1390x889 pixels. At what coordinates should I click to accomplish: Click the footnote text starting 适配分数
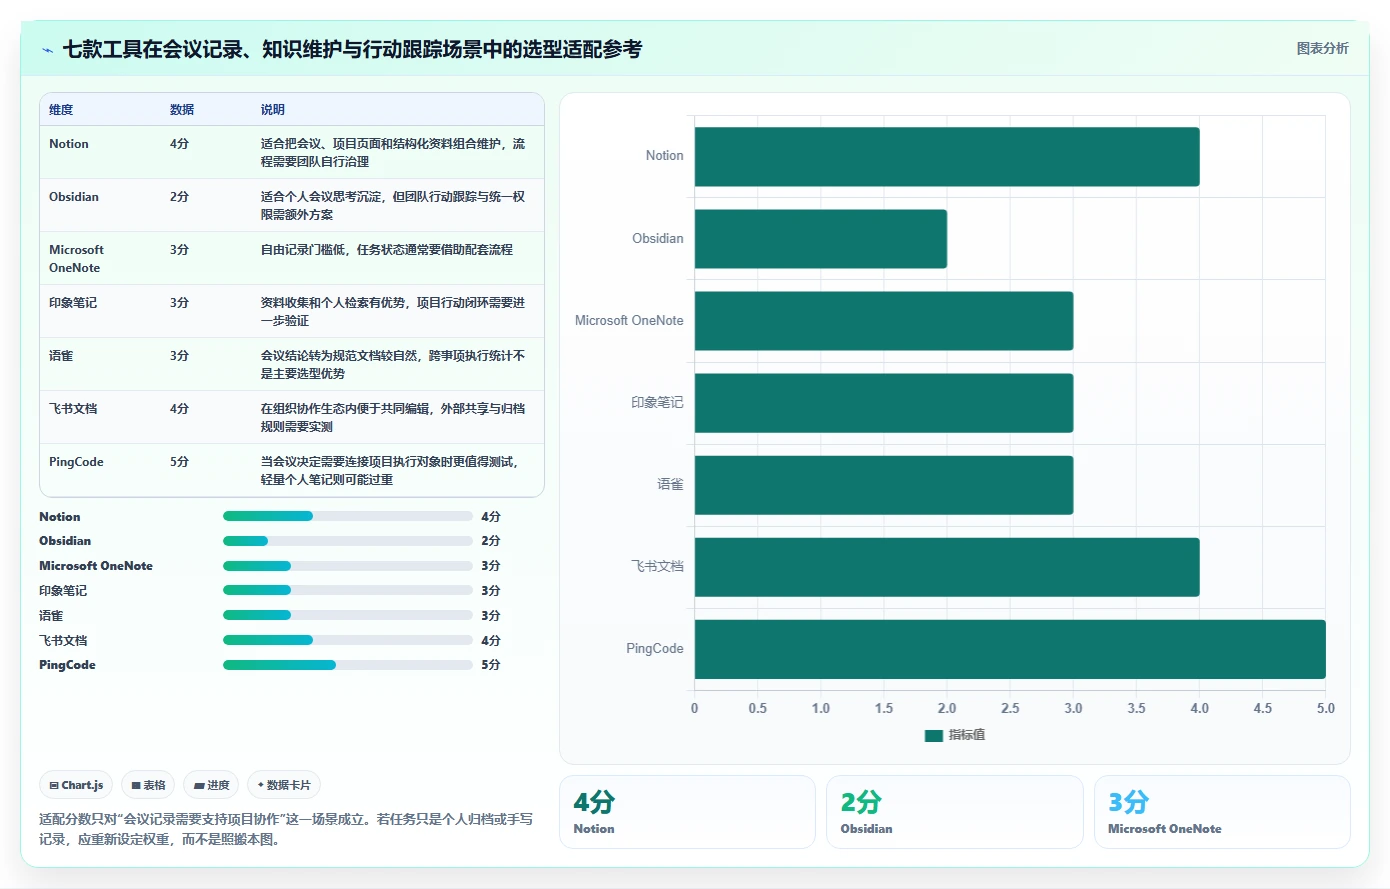pyautogui.click(x=286, y=829)
